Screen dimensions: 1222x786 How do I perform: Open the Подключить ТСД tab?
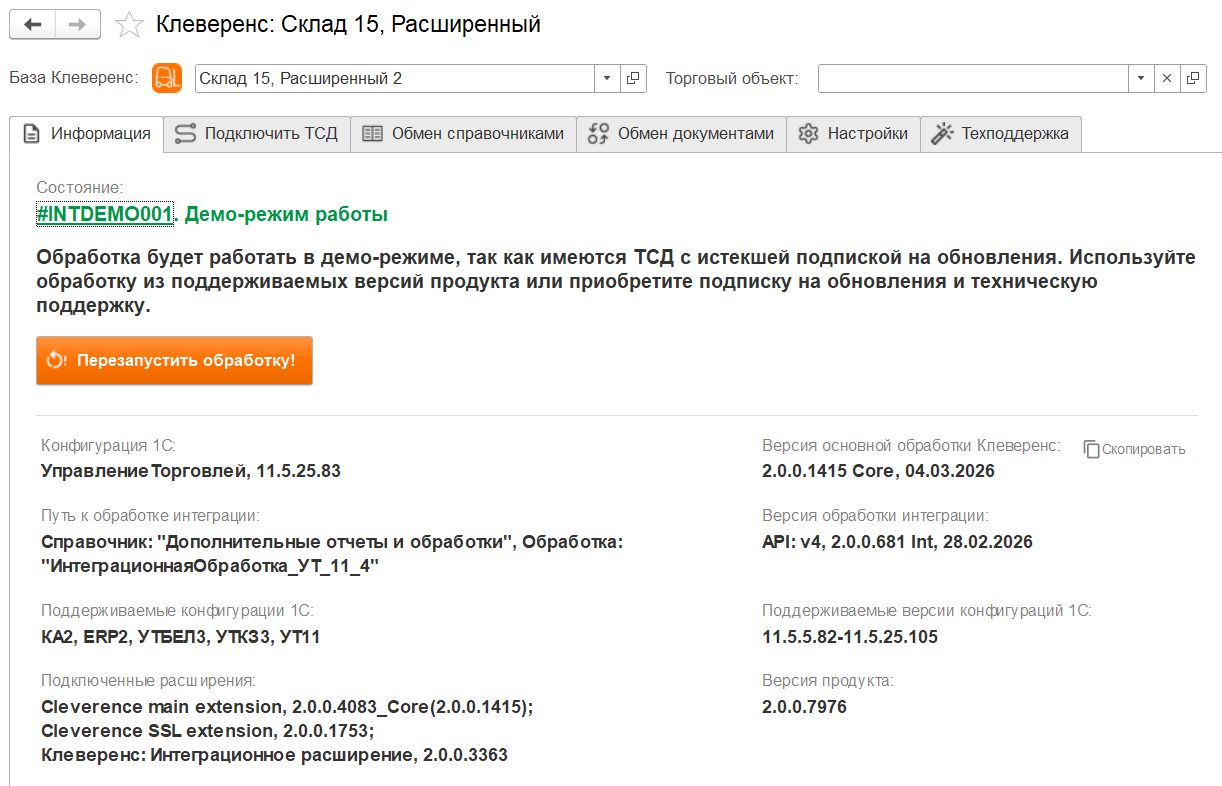coord(256,134)
